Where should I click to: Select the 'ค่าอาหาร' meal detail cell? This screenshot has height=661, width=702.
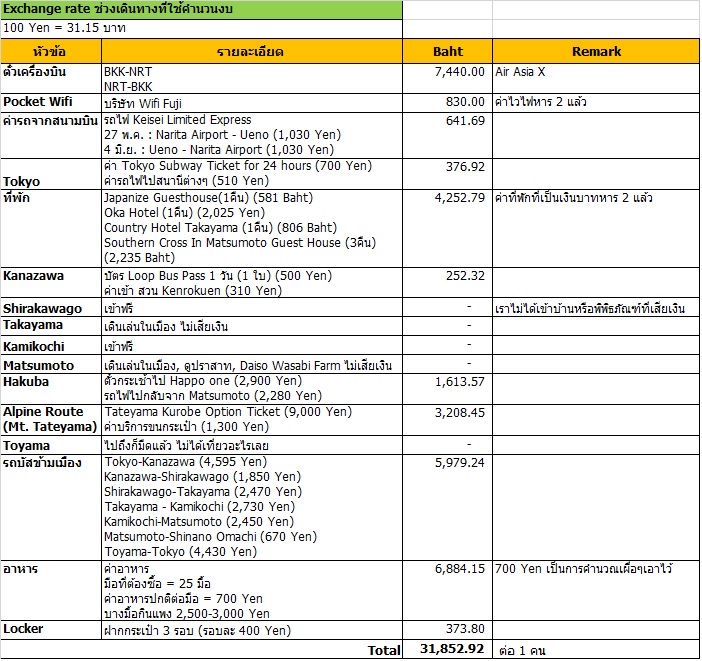coord(252,590)
